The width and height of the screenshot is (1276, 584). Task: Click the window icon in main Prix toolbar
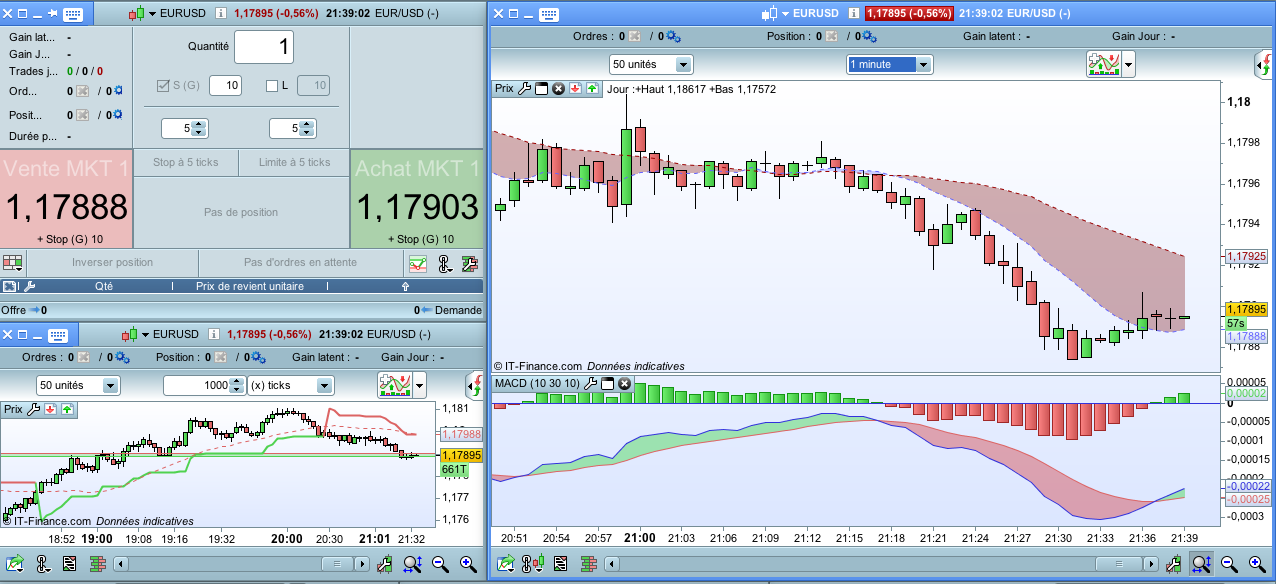click(x=542, y=89)
